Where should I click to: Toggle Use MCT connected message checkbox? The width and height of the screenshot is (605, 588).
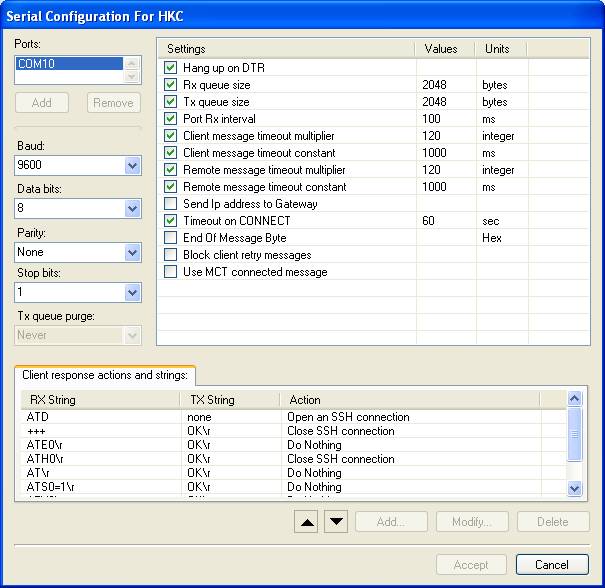(x=170, y=272)
